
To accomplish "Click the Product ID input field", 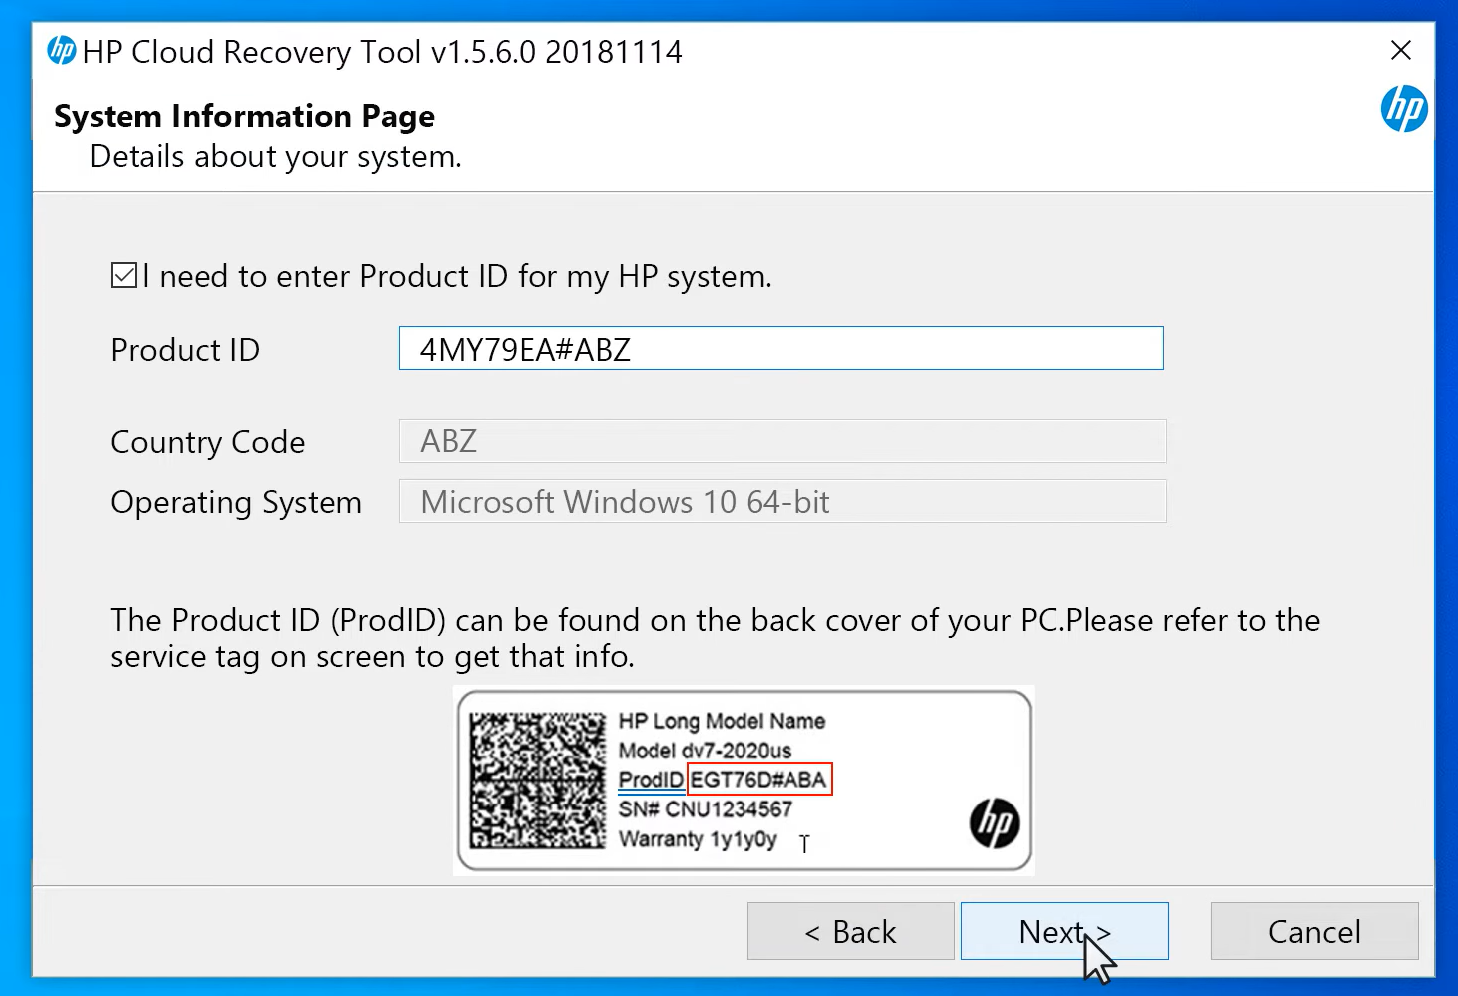I will 781,349.
